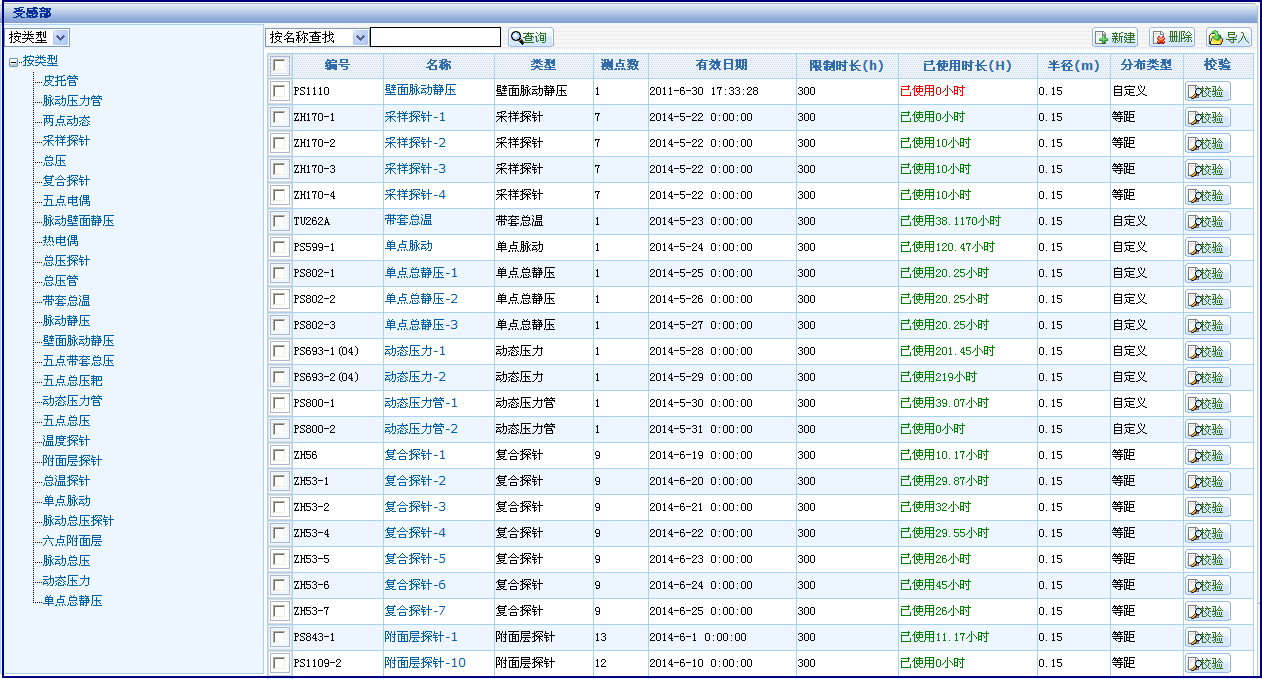The image size is (1262, 679).
Task: Collapse the 按类型 tree root node
Action: [x=13, y=61]
